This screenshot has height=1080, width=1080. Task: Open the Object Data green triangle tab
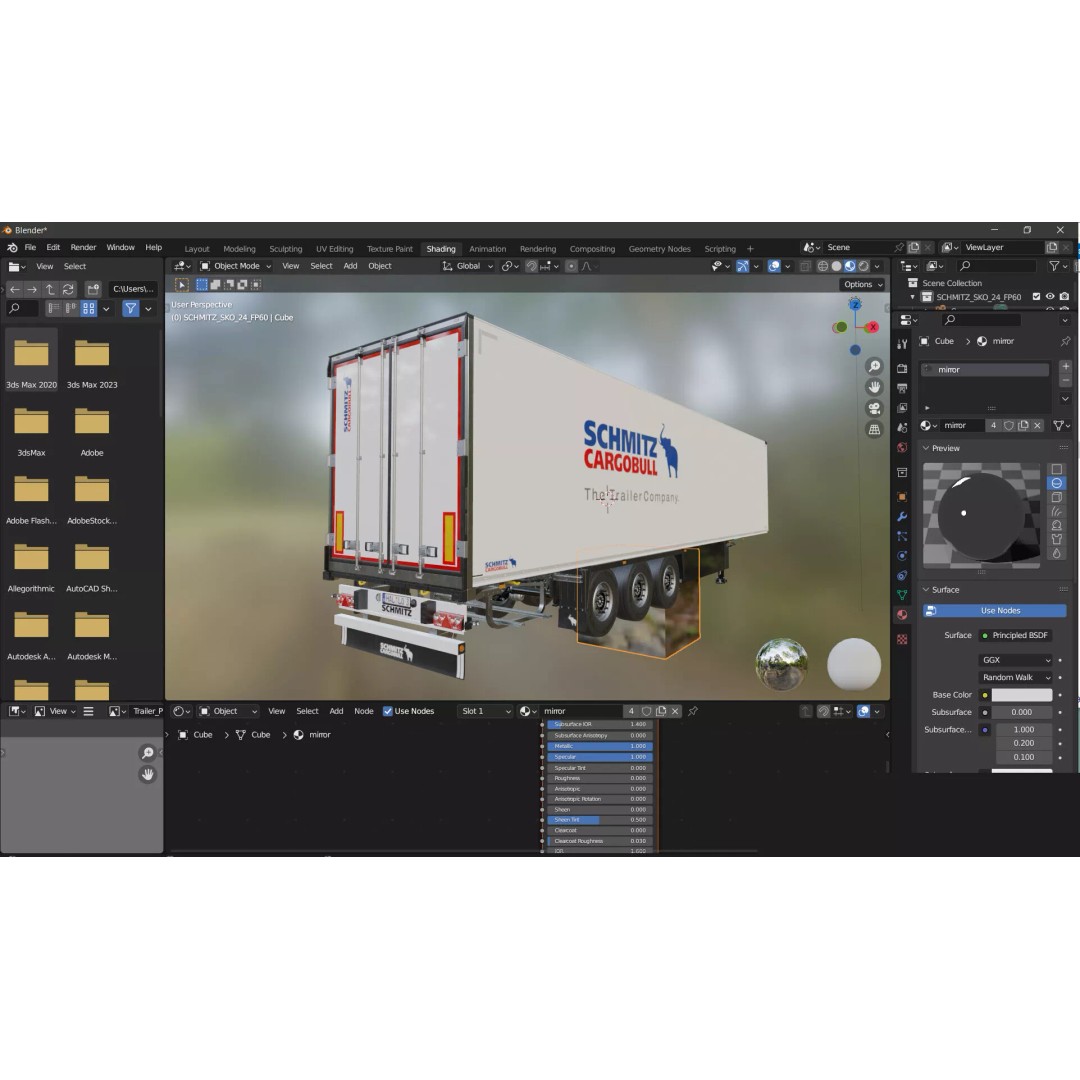pos(902,595)
